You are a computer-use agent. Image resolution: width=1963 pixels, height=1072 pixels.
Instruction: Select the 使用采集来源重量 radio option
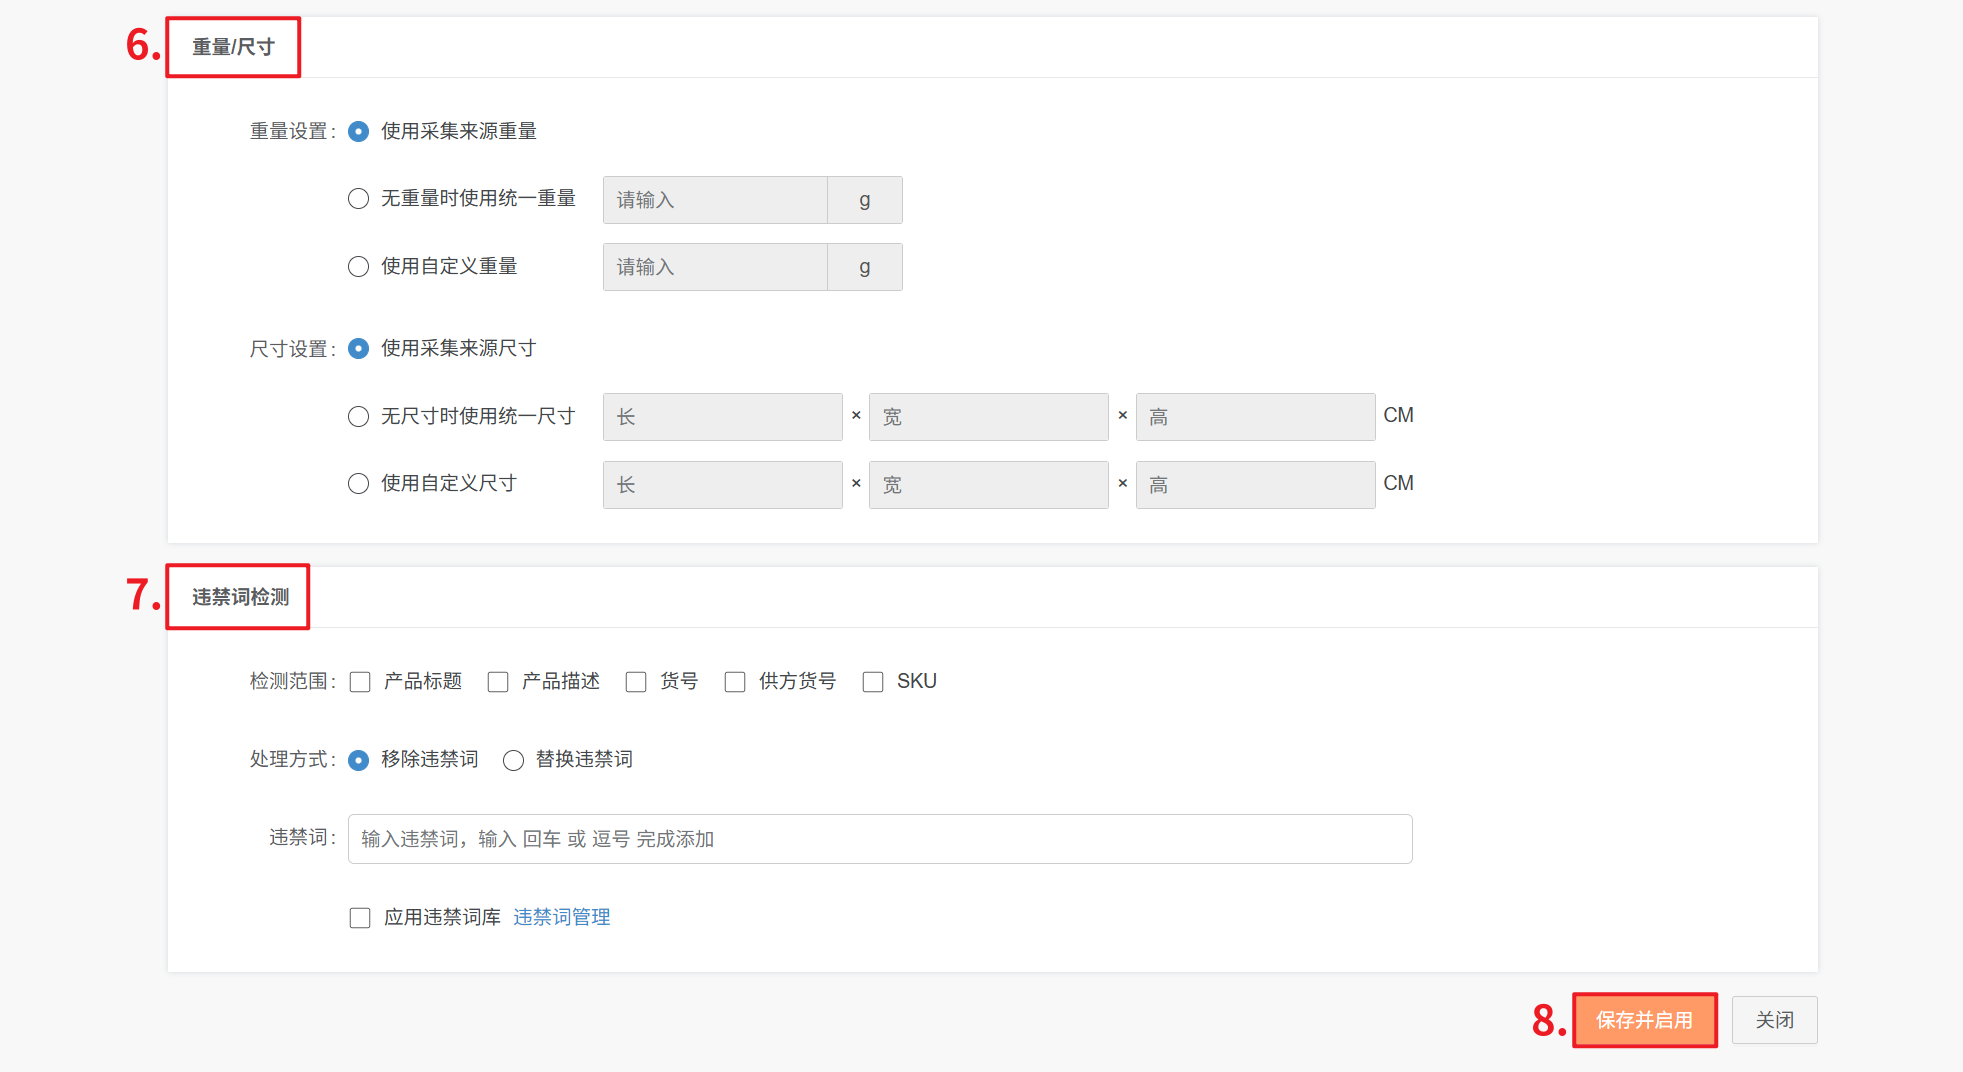pyautogui.click(x=358, y=132)
